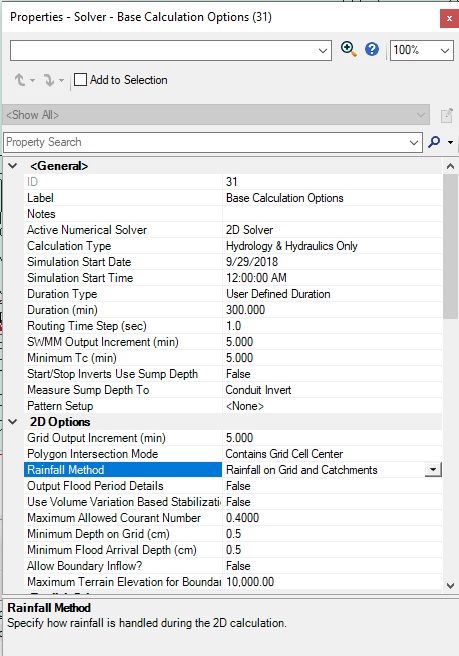Select the Active Numerical Solver row
This screenshot has width=459, height=656.
(x=233, y=230)
